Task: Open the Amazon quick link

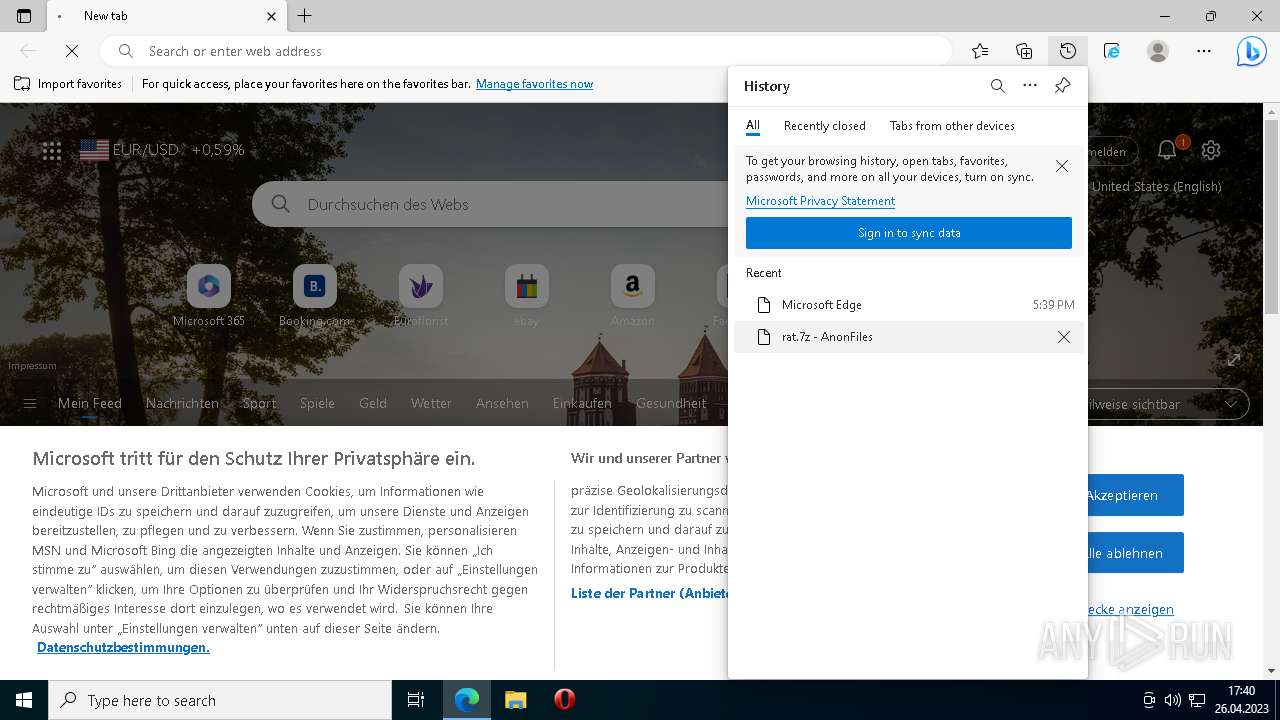Action: 633,296
